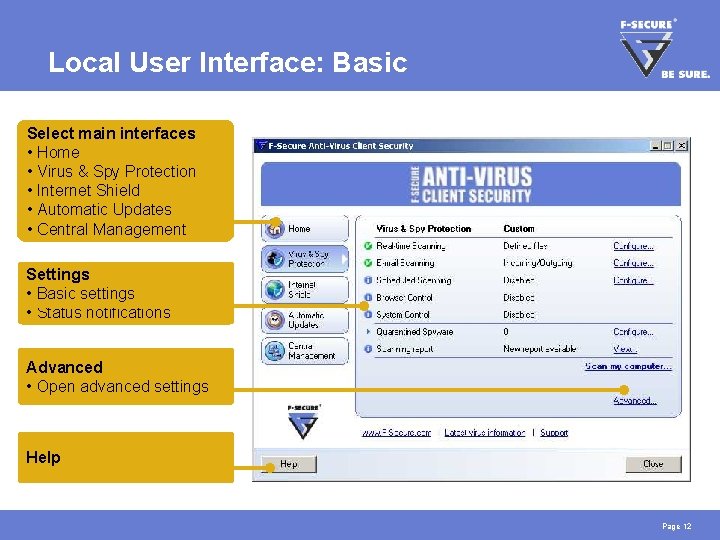Expand the Virus & Spy Protection tab arrow
Screen dimensions: 720x540
pyautogui.click(x=344, y=259)
